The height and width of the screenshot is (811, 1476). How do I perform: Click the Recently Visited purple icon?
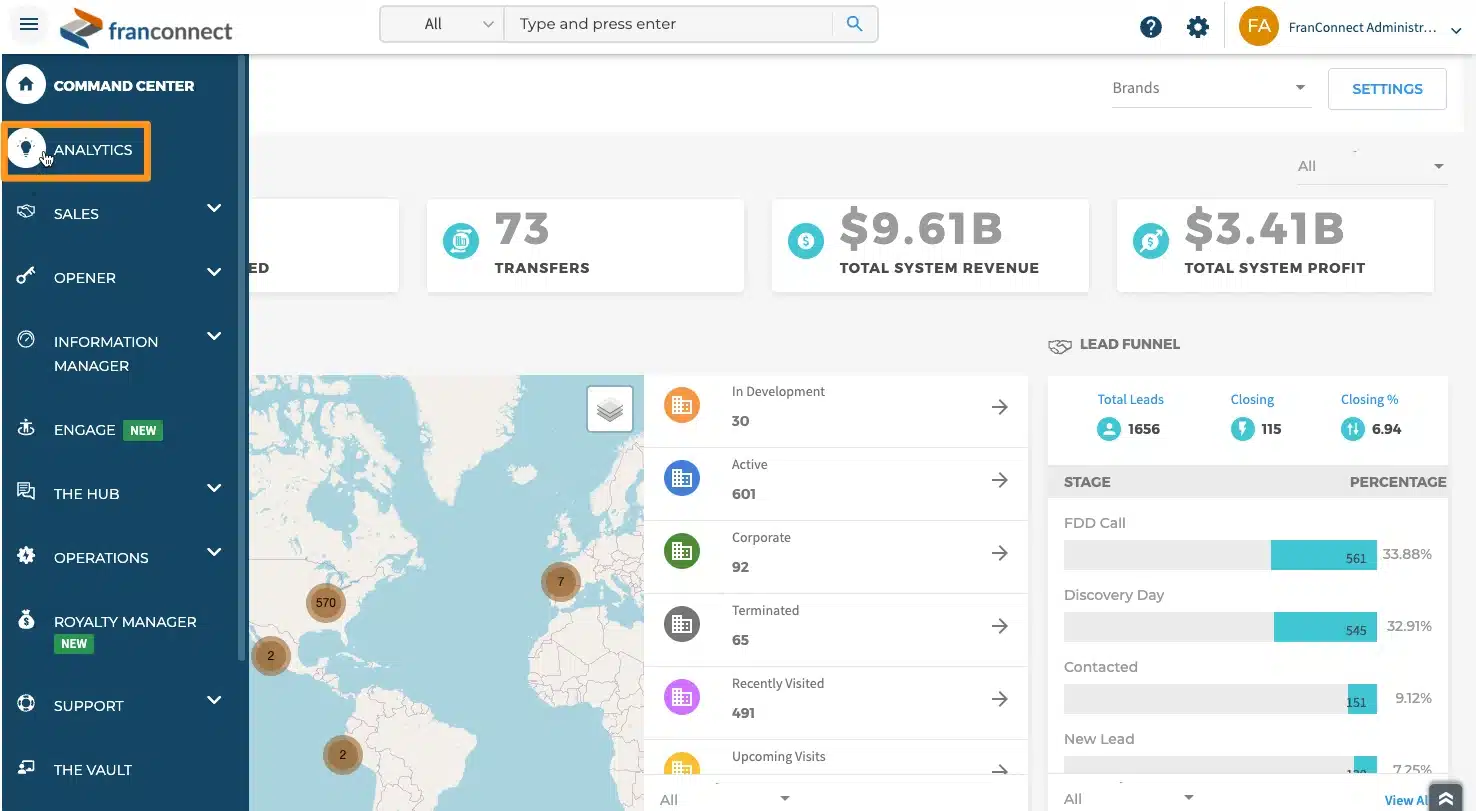click(682, 698)
